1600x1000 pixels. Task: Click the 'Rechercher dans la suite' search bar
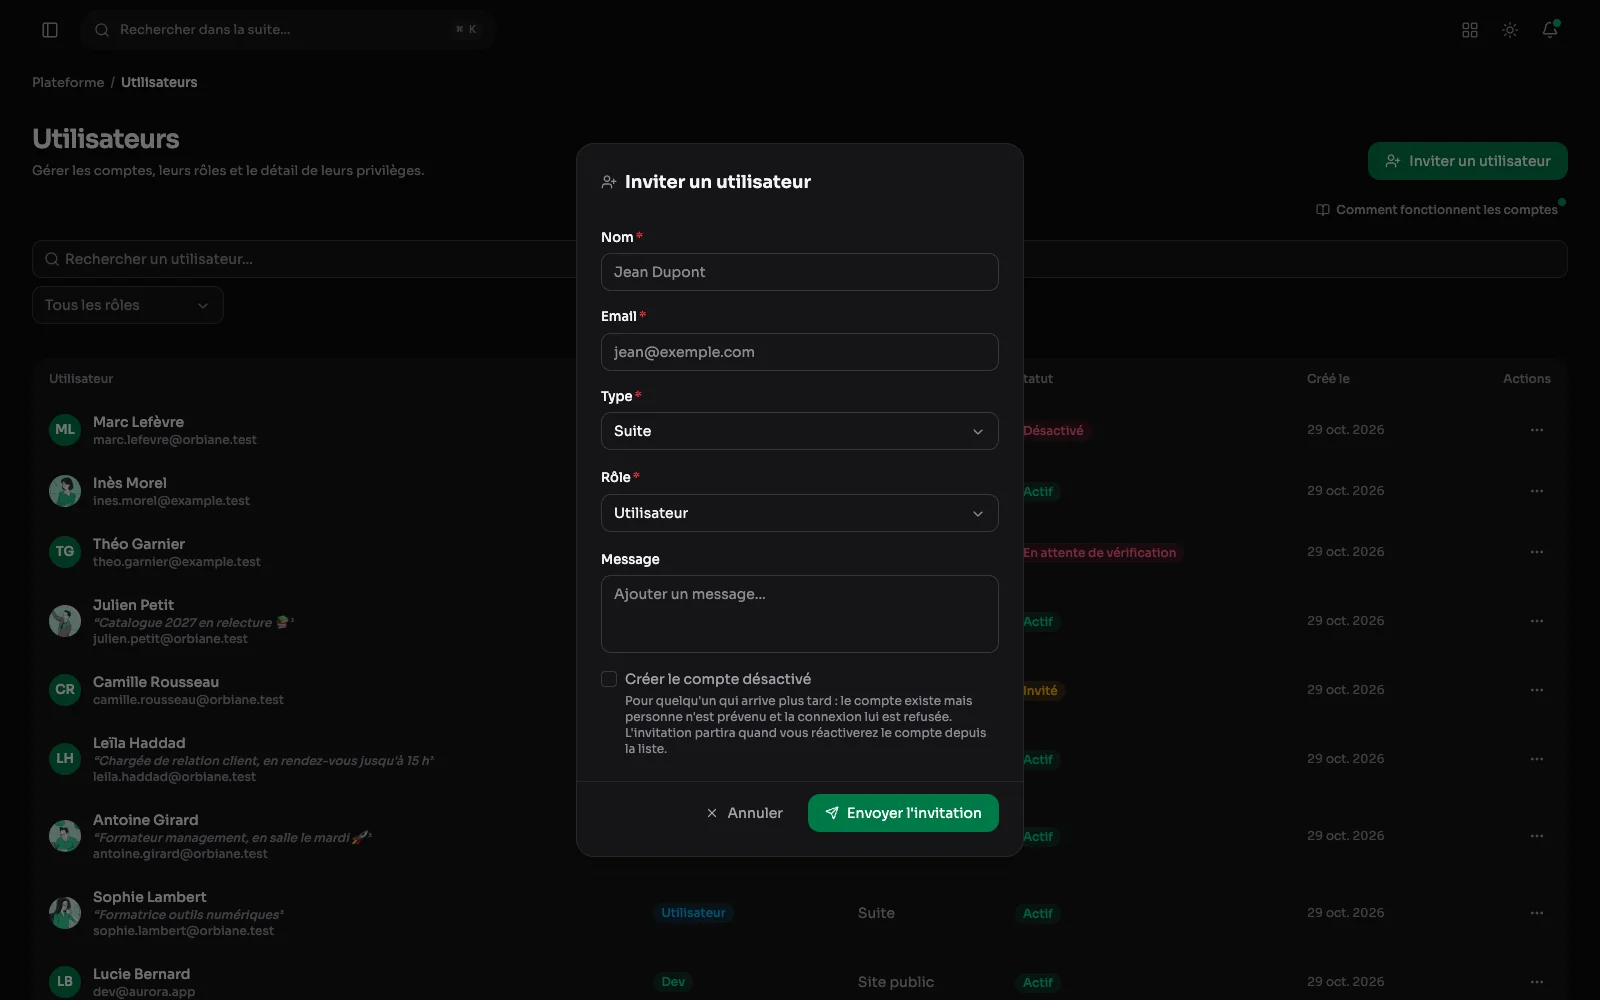(x=288, y=30)
